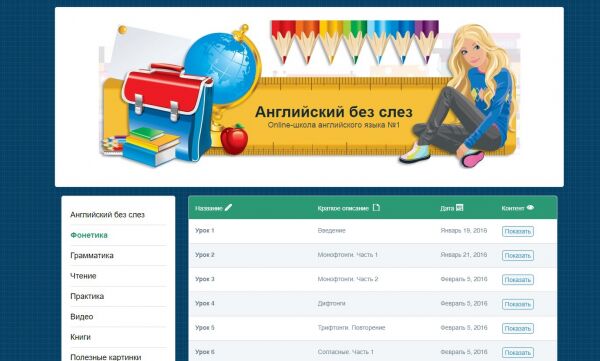Click the Январь 19, 2016 date
The image size is (600, 361).
click(x=463, y=230)
